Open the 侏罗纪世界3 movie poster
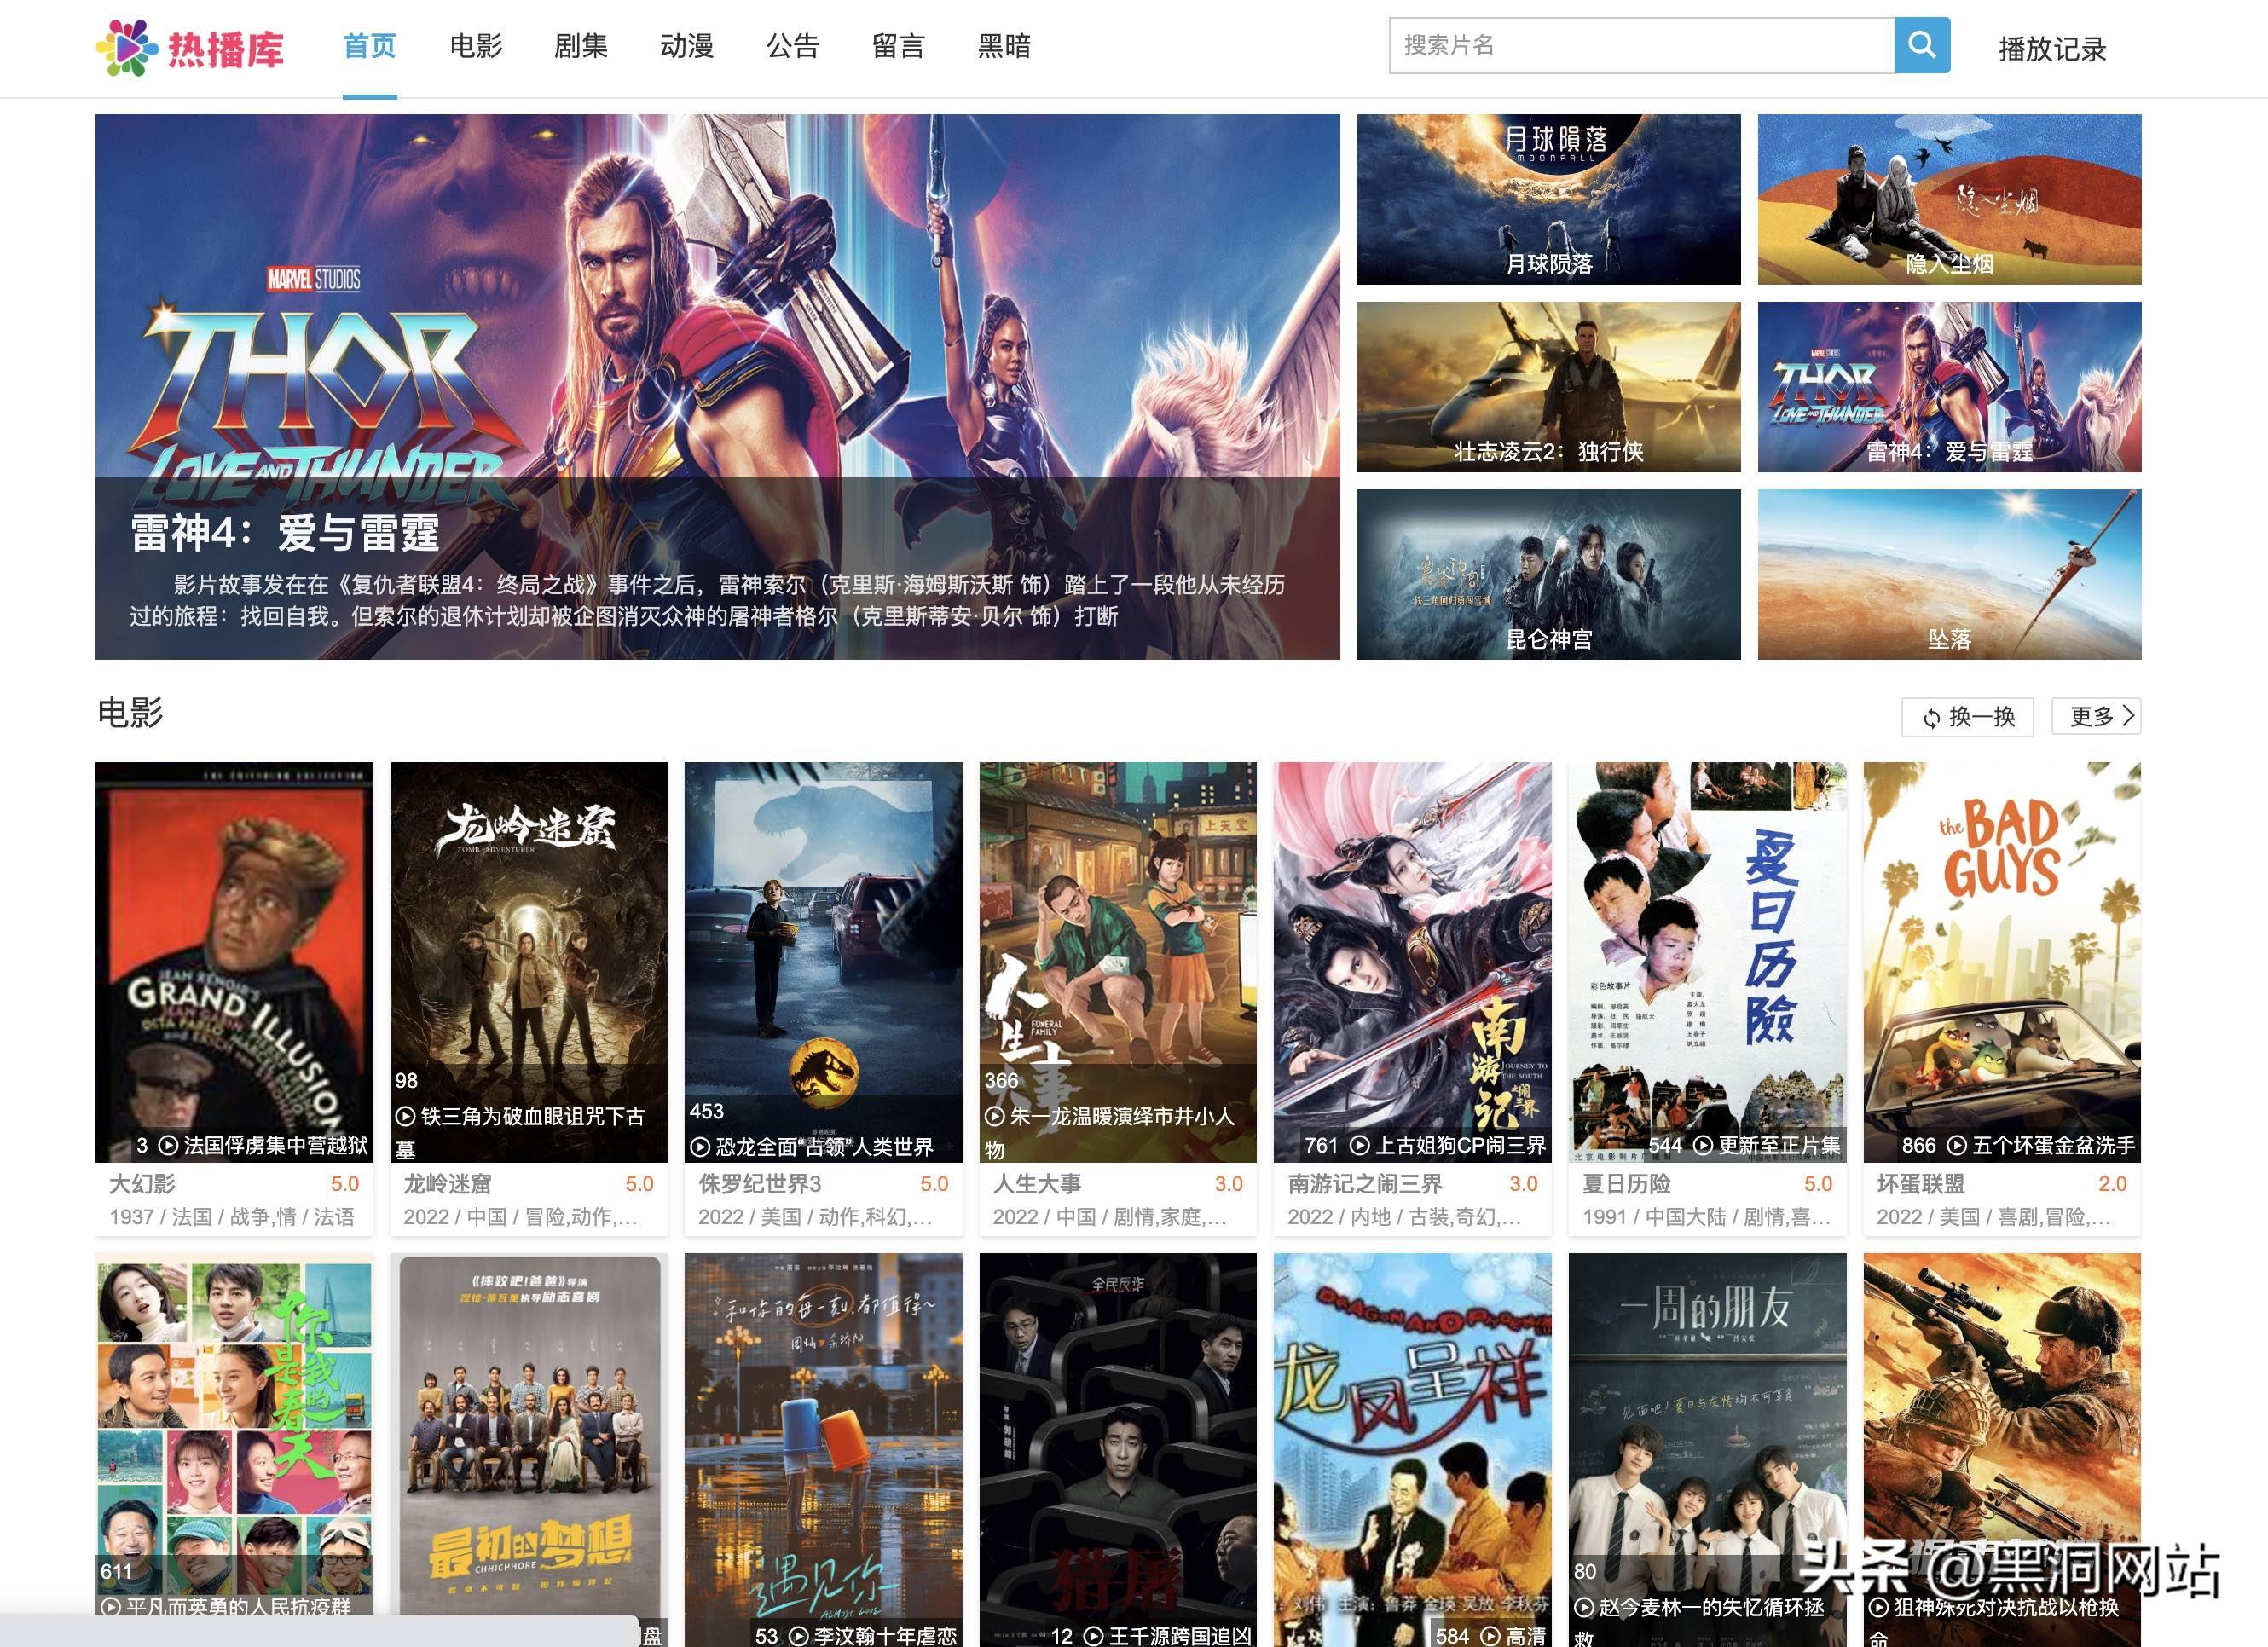 823,962
